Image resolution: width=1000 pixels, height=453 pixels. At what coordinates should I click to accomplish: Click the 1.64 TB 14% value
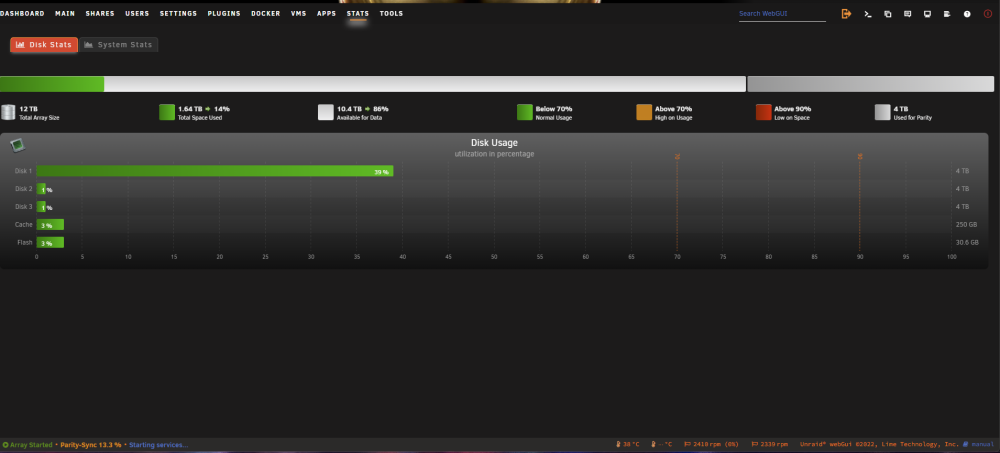coord(204,109)
